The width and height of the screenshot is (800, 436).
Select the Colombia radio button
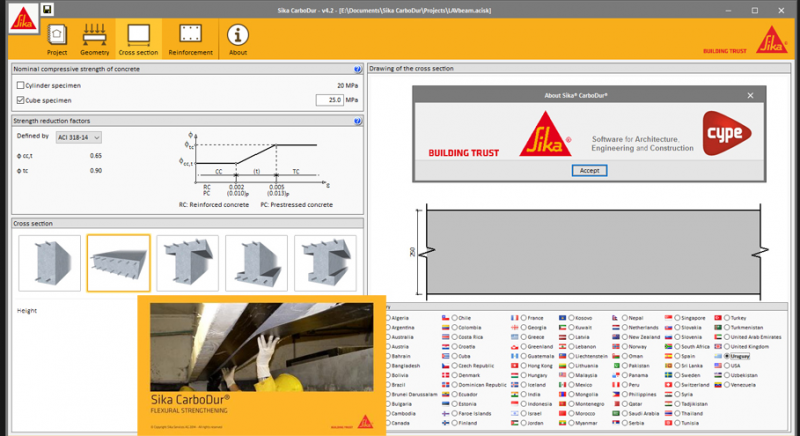[454, 327]
